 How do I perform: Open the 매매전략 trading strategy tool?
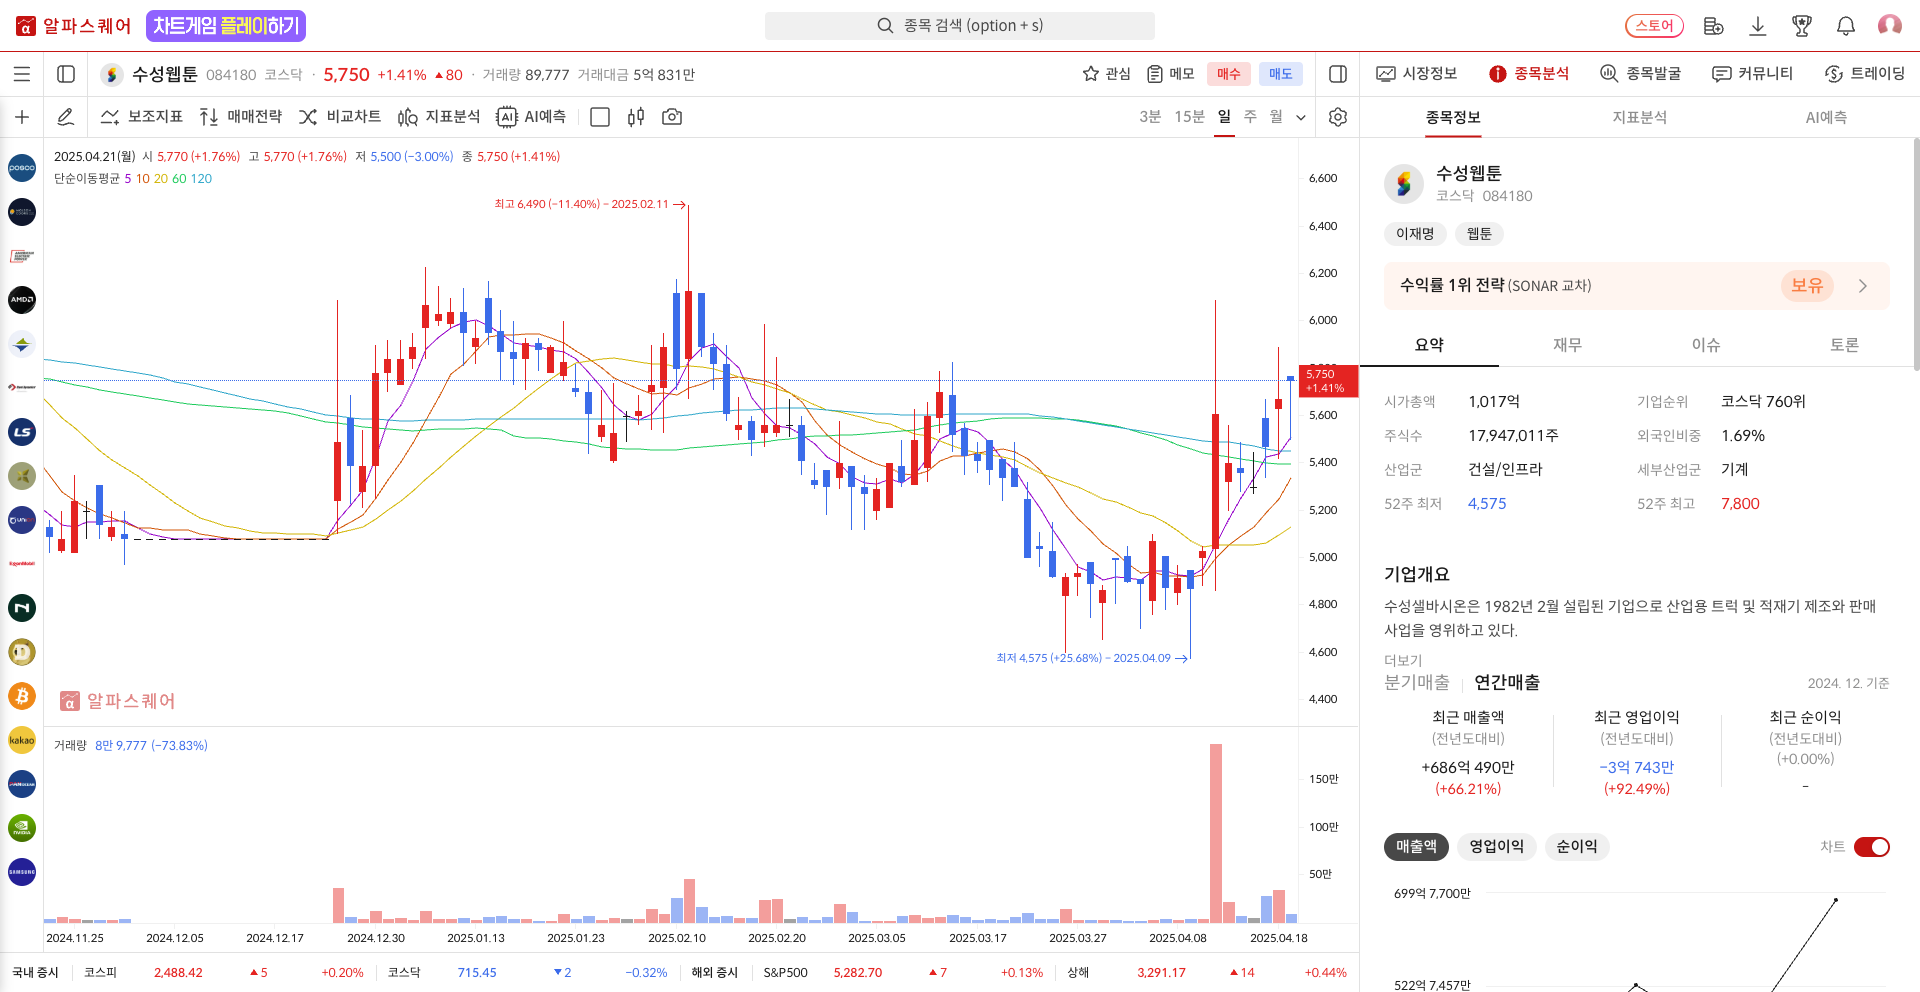tap(241, 117)
